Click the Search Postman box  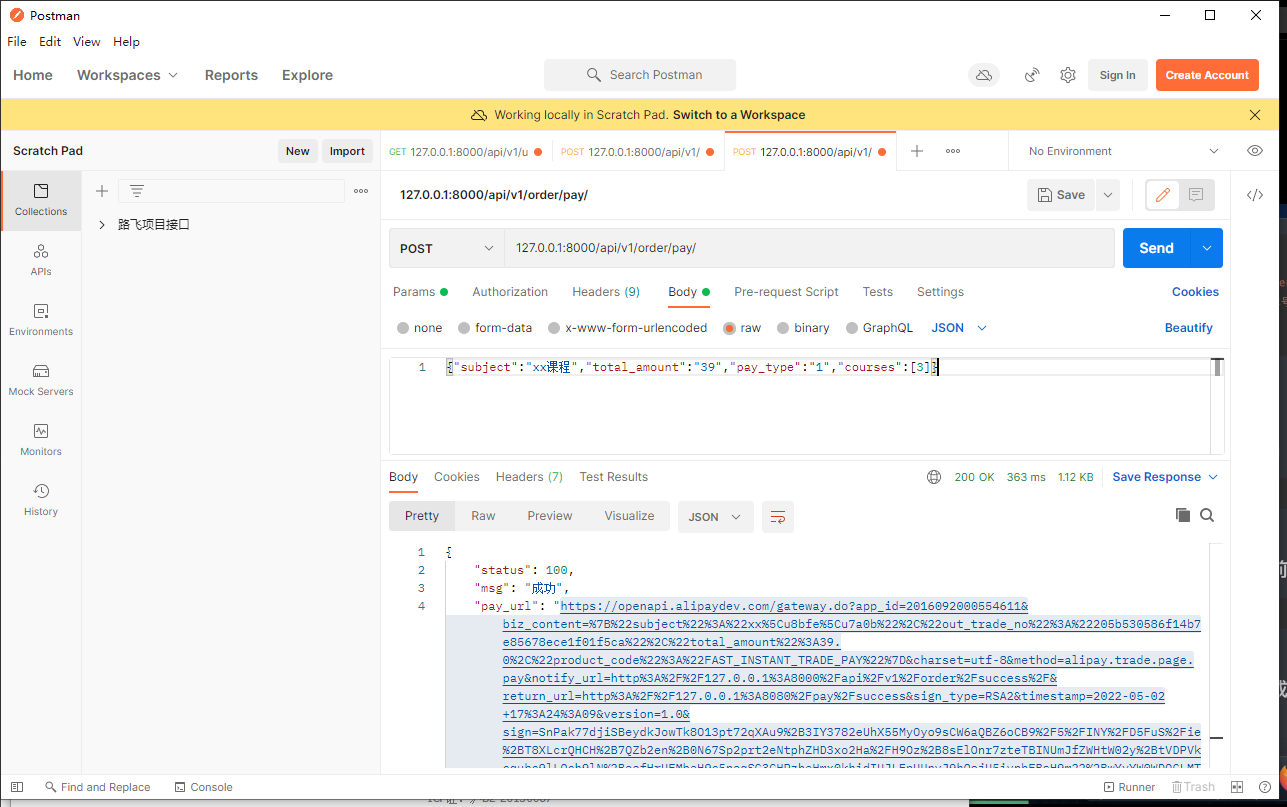tap(640, 75)
